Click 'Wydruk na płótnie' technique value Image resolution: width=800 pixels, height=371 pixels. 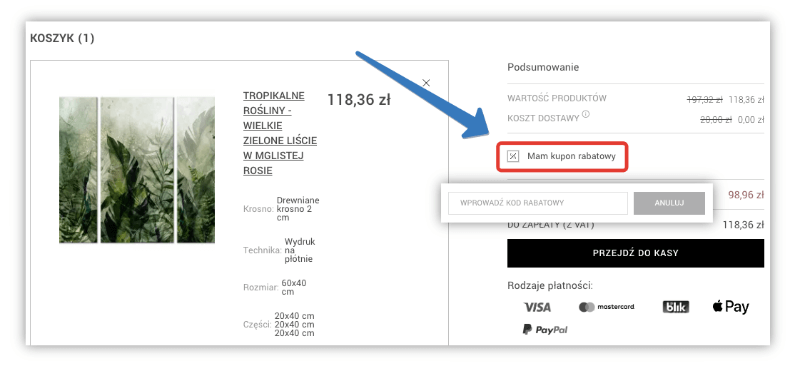tap(299, 251)
